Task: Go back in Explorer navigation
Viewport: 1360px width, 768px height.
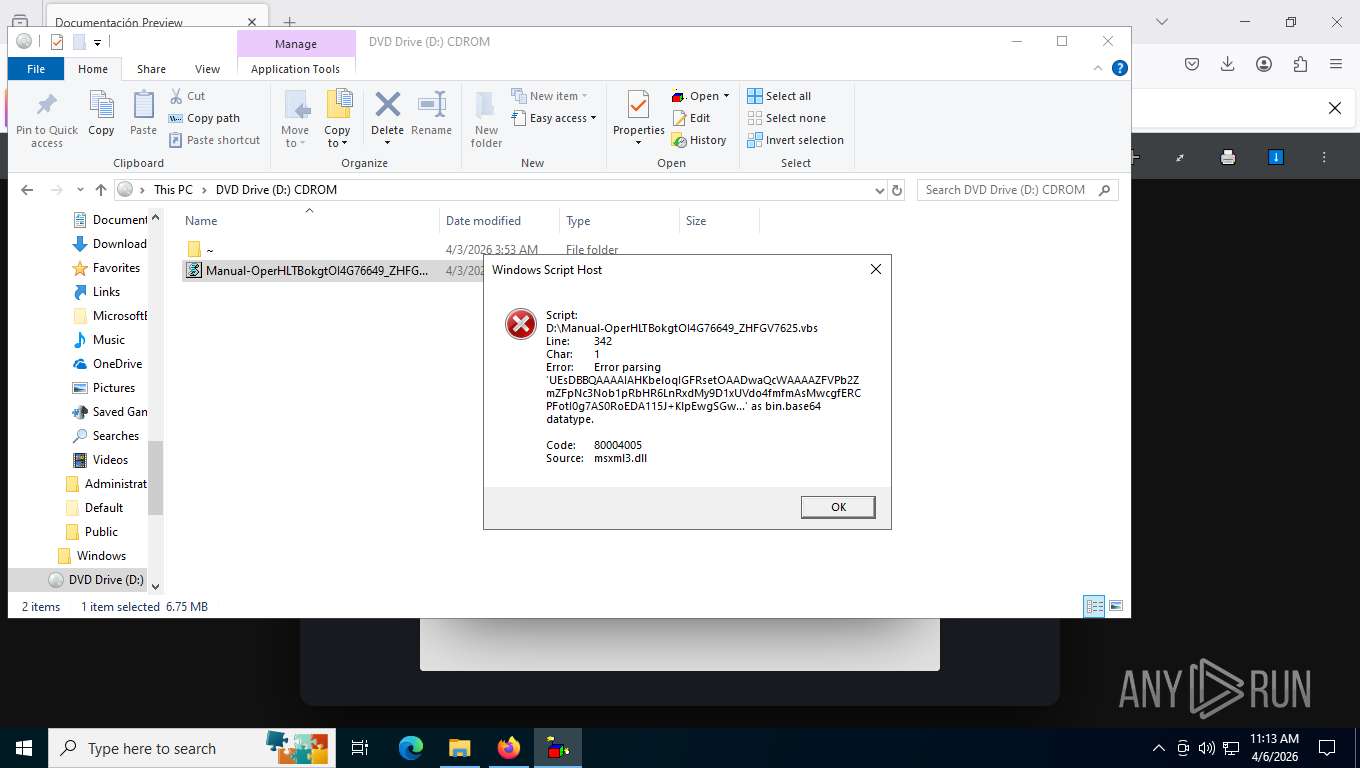Action: point(27,190)
